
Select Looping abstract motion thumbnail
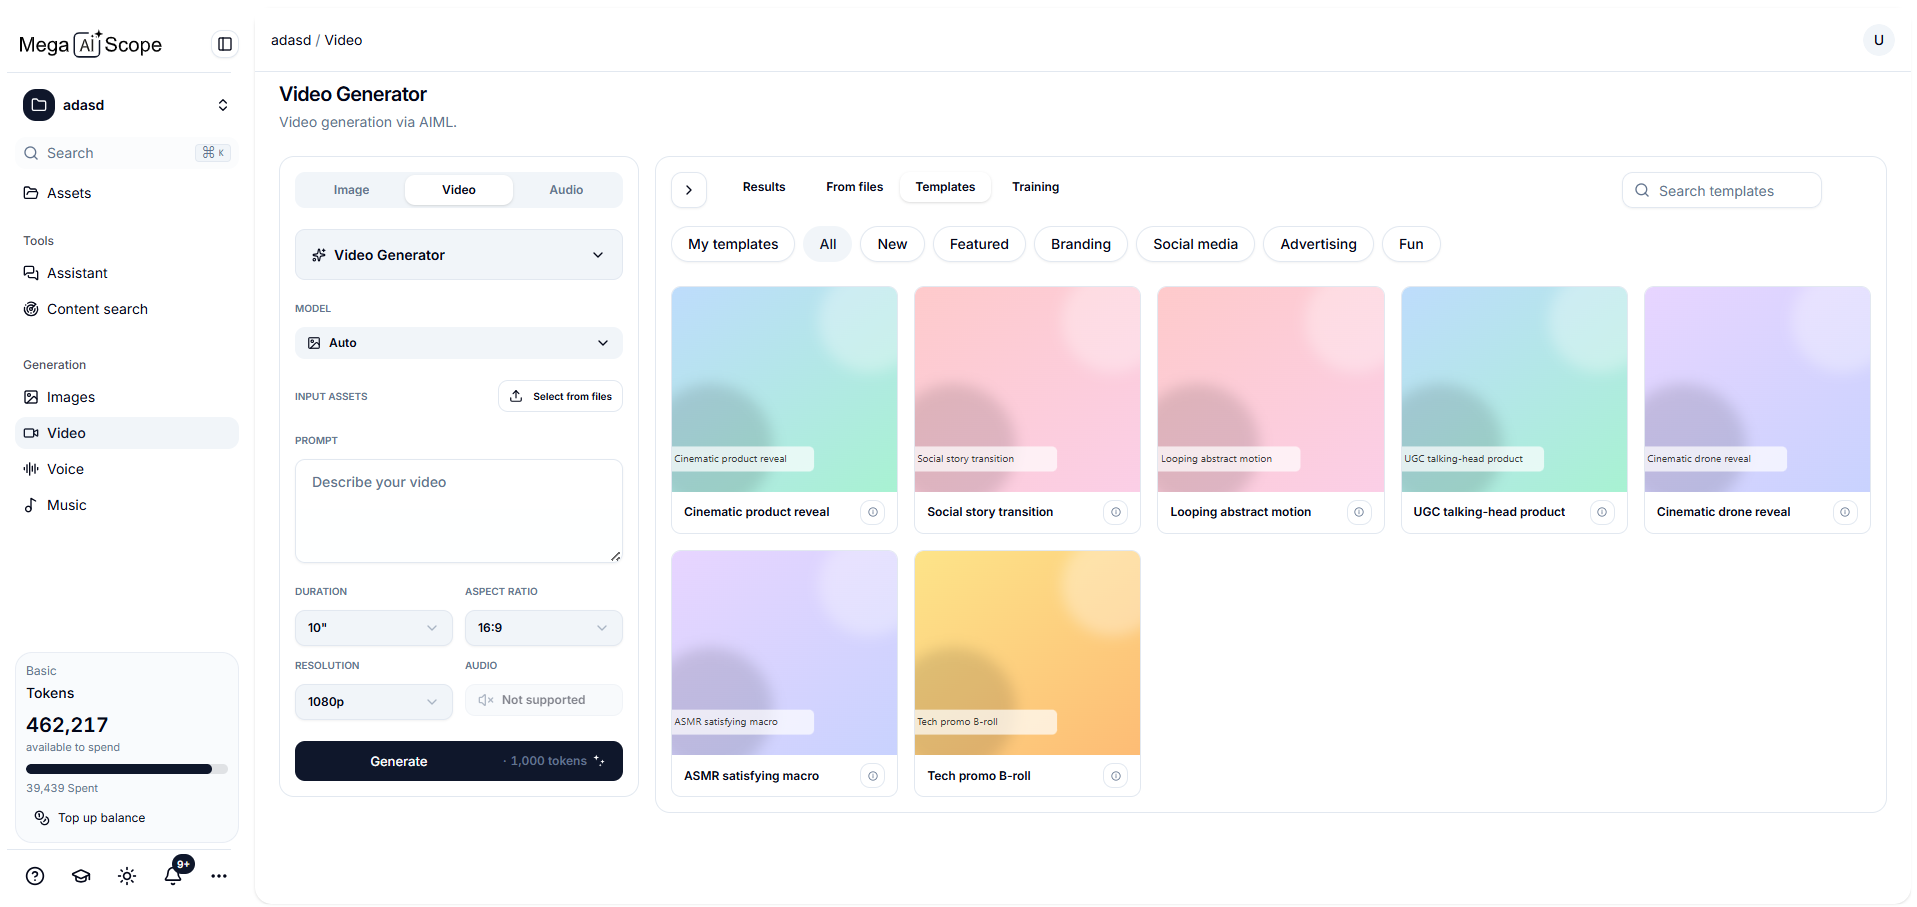(1271, 389)
